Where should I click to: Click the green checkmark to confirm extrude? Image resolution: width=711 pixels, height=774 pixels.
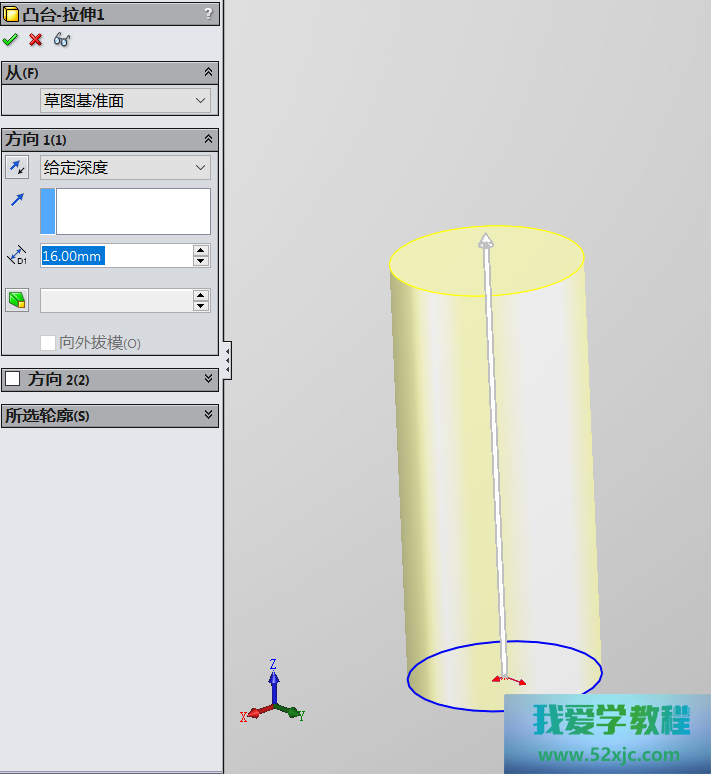(x=11, y=40)
